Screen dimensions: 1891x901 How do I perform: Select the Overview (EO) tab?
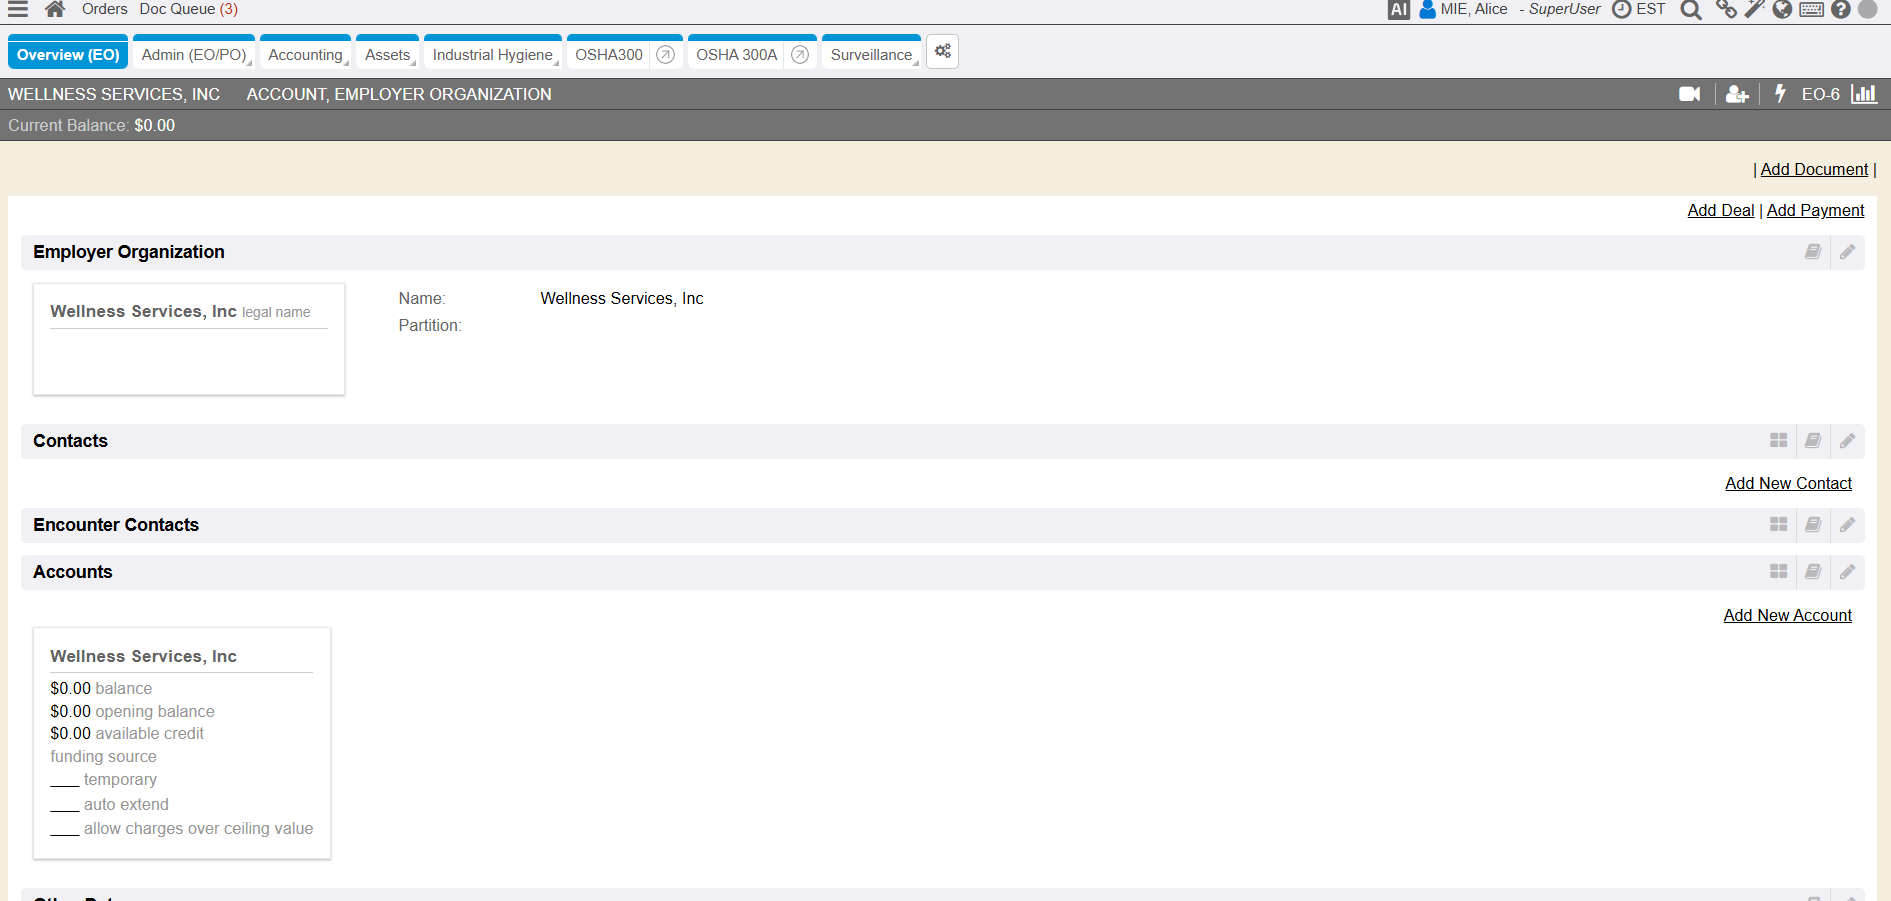tap(68, 55)
